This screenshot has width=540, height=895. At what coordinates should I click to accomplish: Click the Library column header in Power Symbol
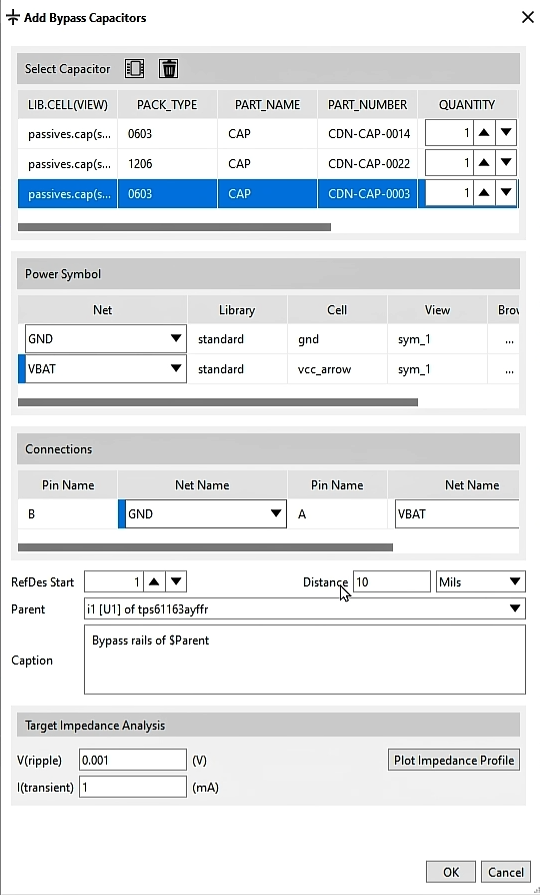(x=237, y=310)
